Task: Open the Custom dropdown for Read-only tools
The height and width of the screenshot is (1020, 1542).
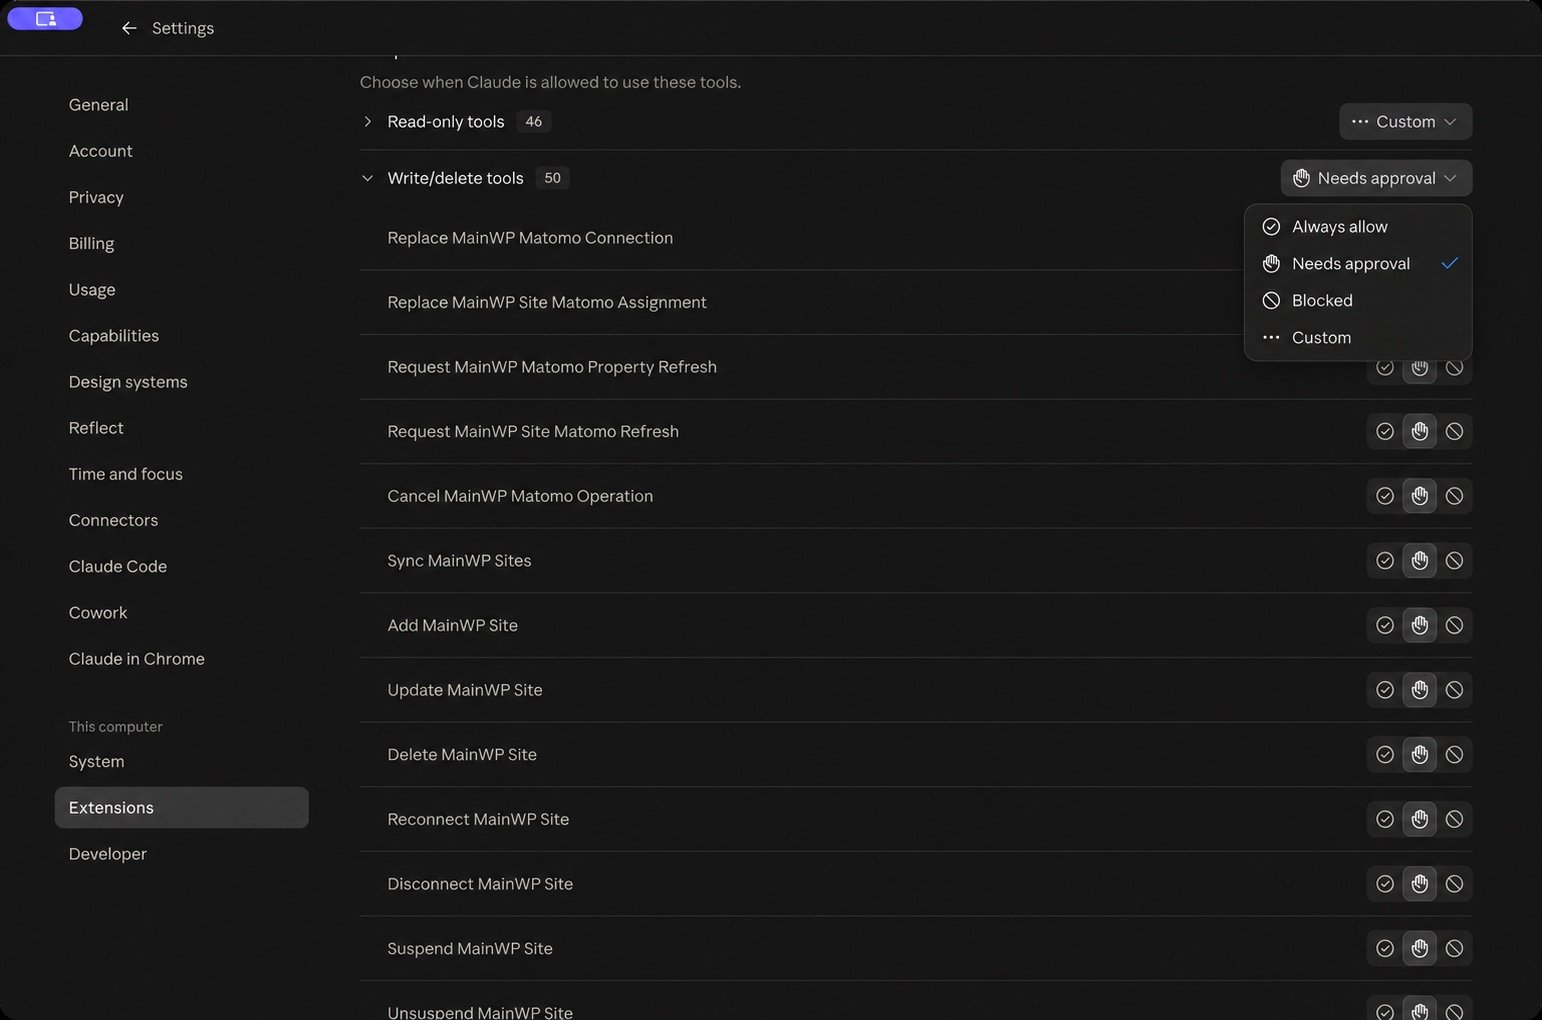Action: pyautogui.click(x=1405, y=122)
